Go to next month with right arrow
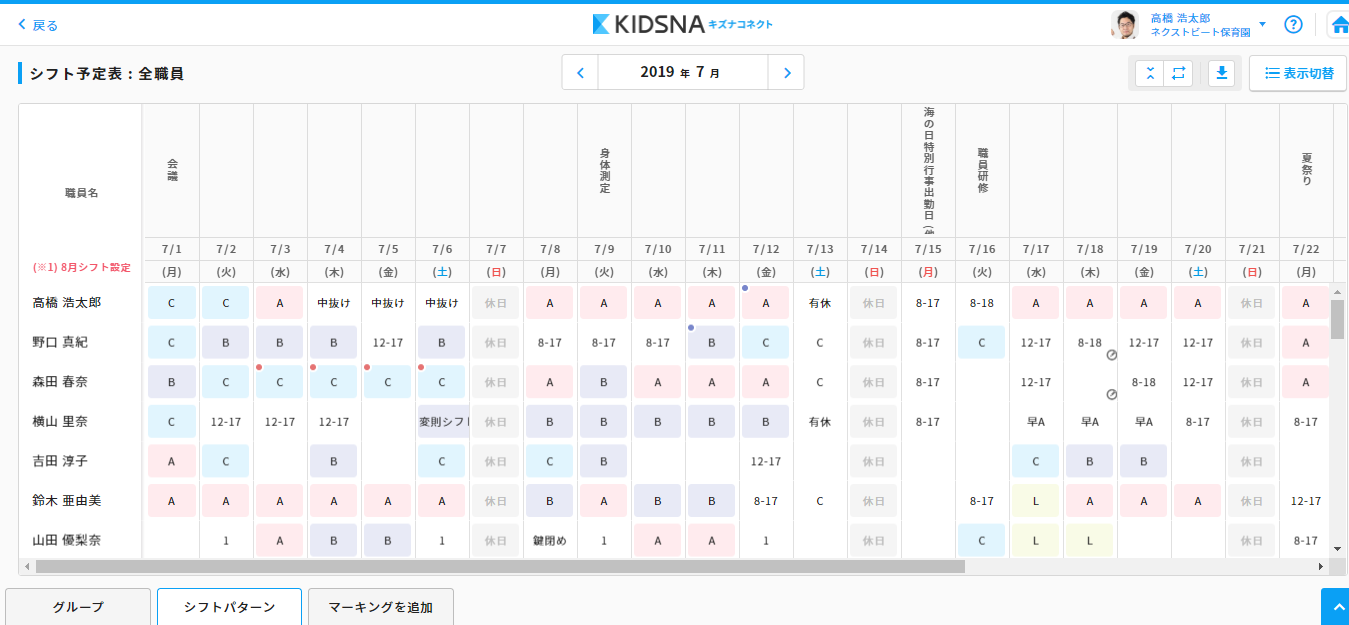 (x=786, y=73)
